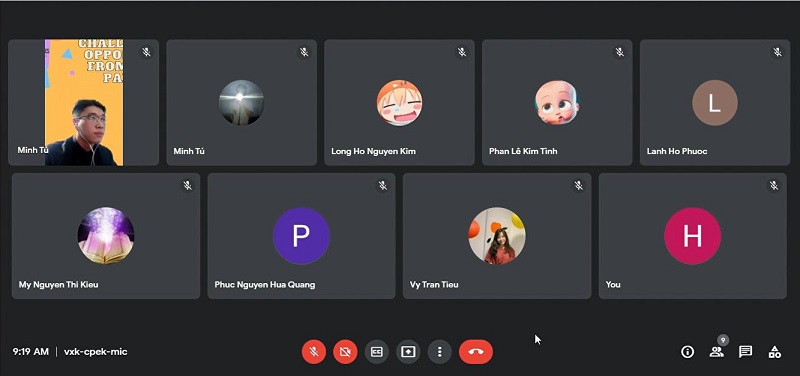Turn on camera using red video button
The image size is (800, 376).
345,352
